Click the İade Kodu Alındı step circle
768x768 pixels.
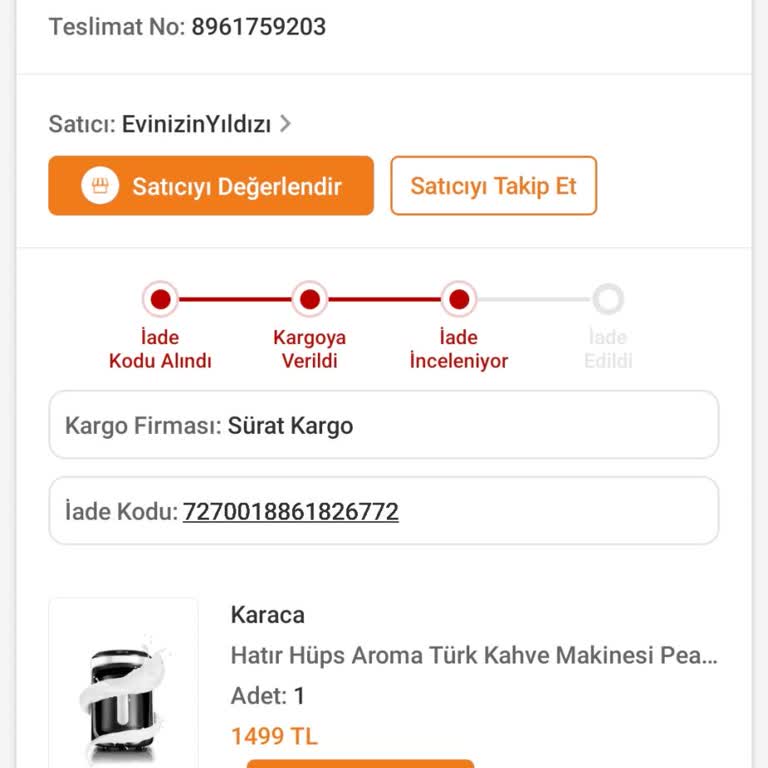[160, 299]
